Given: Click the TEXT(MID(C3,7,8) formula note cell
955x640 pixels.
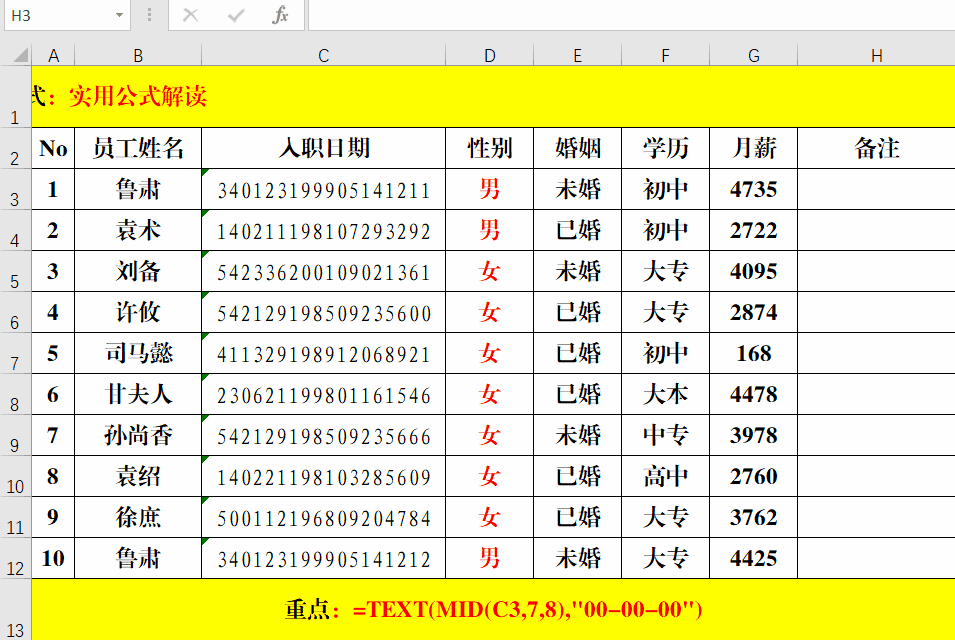Looking at the screenshot, I should [x=493, y=610].
